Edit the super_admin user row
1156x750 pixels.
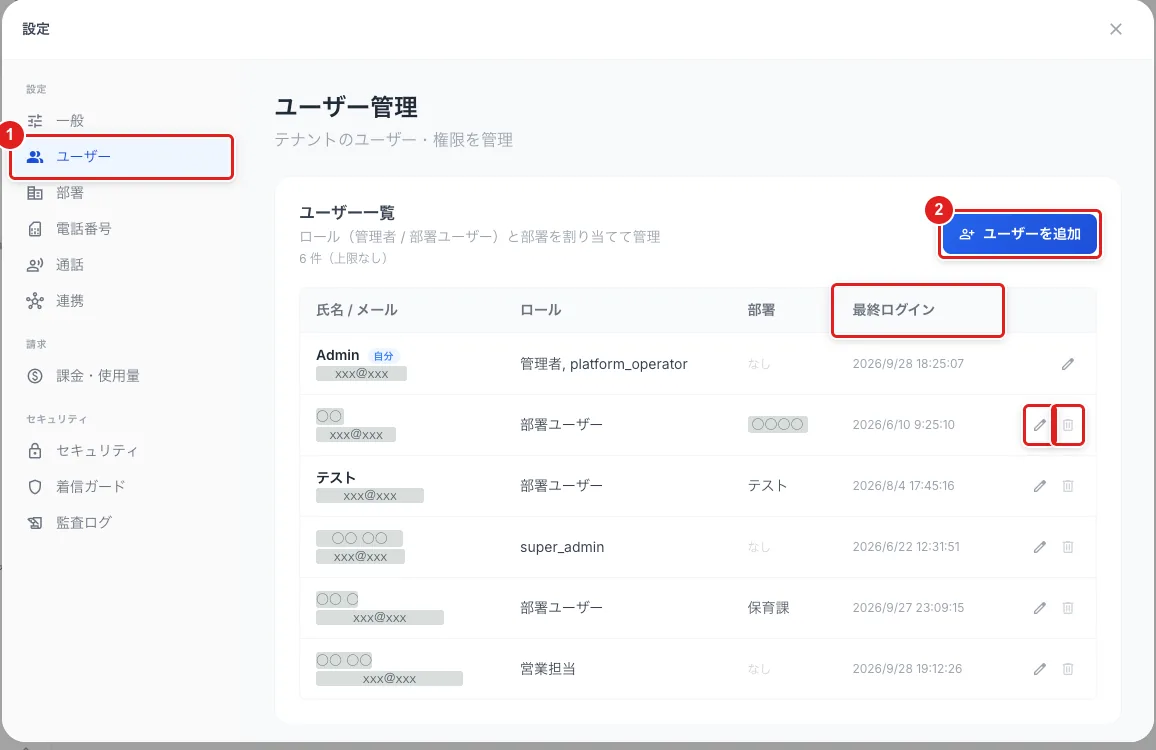[x=1040, y=547]
